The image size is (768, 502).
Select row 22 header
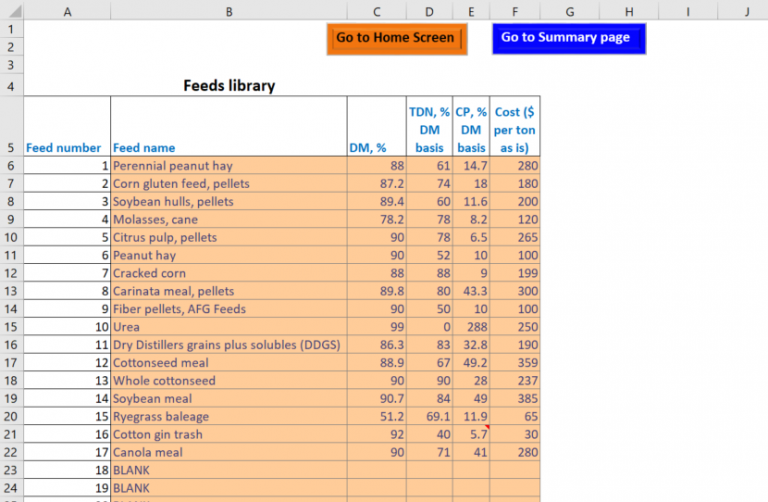[x=11, y=453]
